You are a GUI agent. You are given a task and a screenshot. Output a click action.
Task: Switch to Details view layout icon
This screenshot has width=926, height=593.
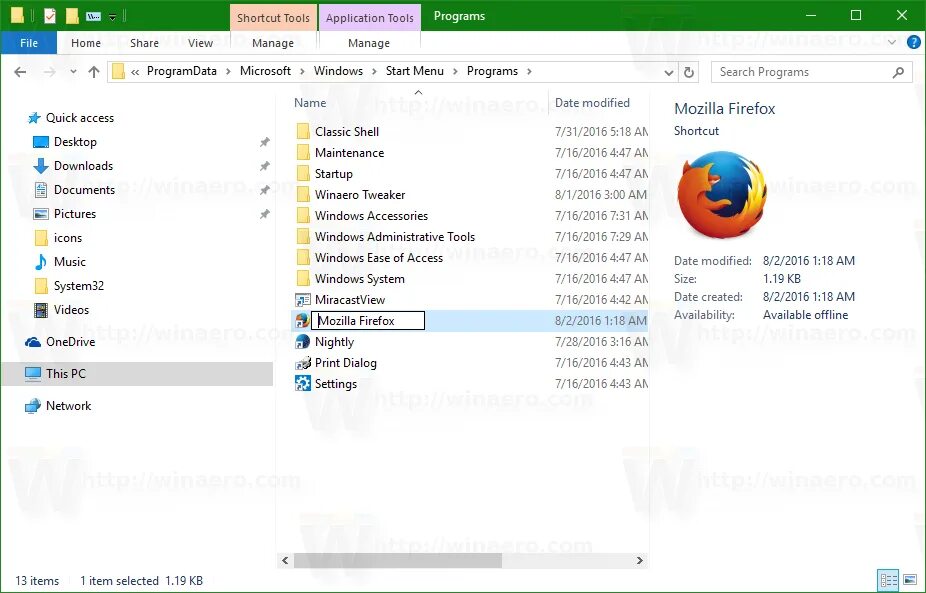888,580
